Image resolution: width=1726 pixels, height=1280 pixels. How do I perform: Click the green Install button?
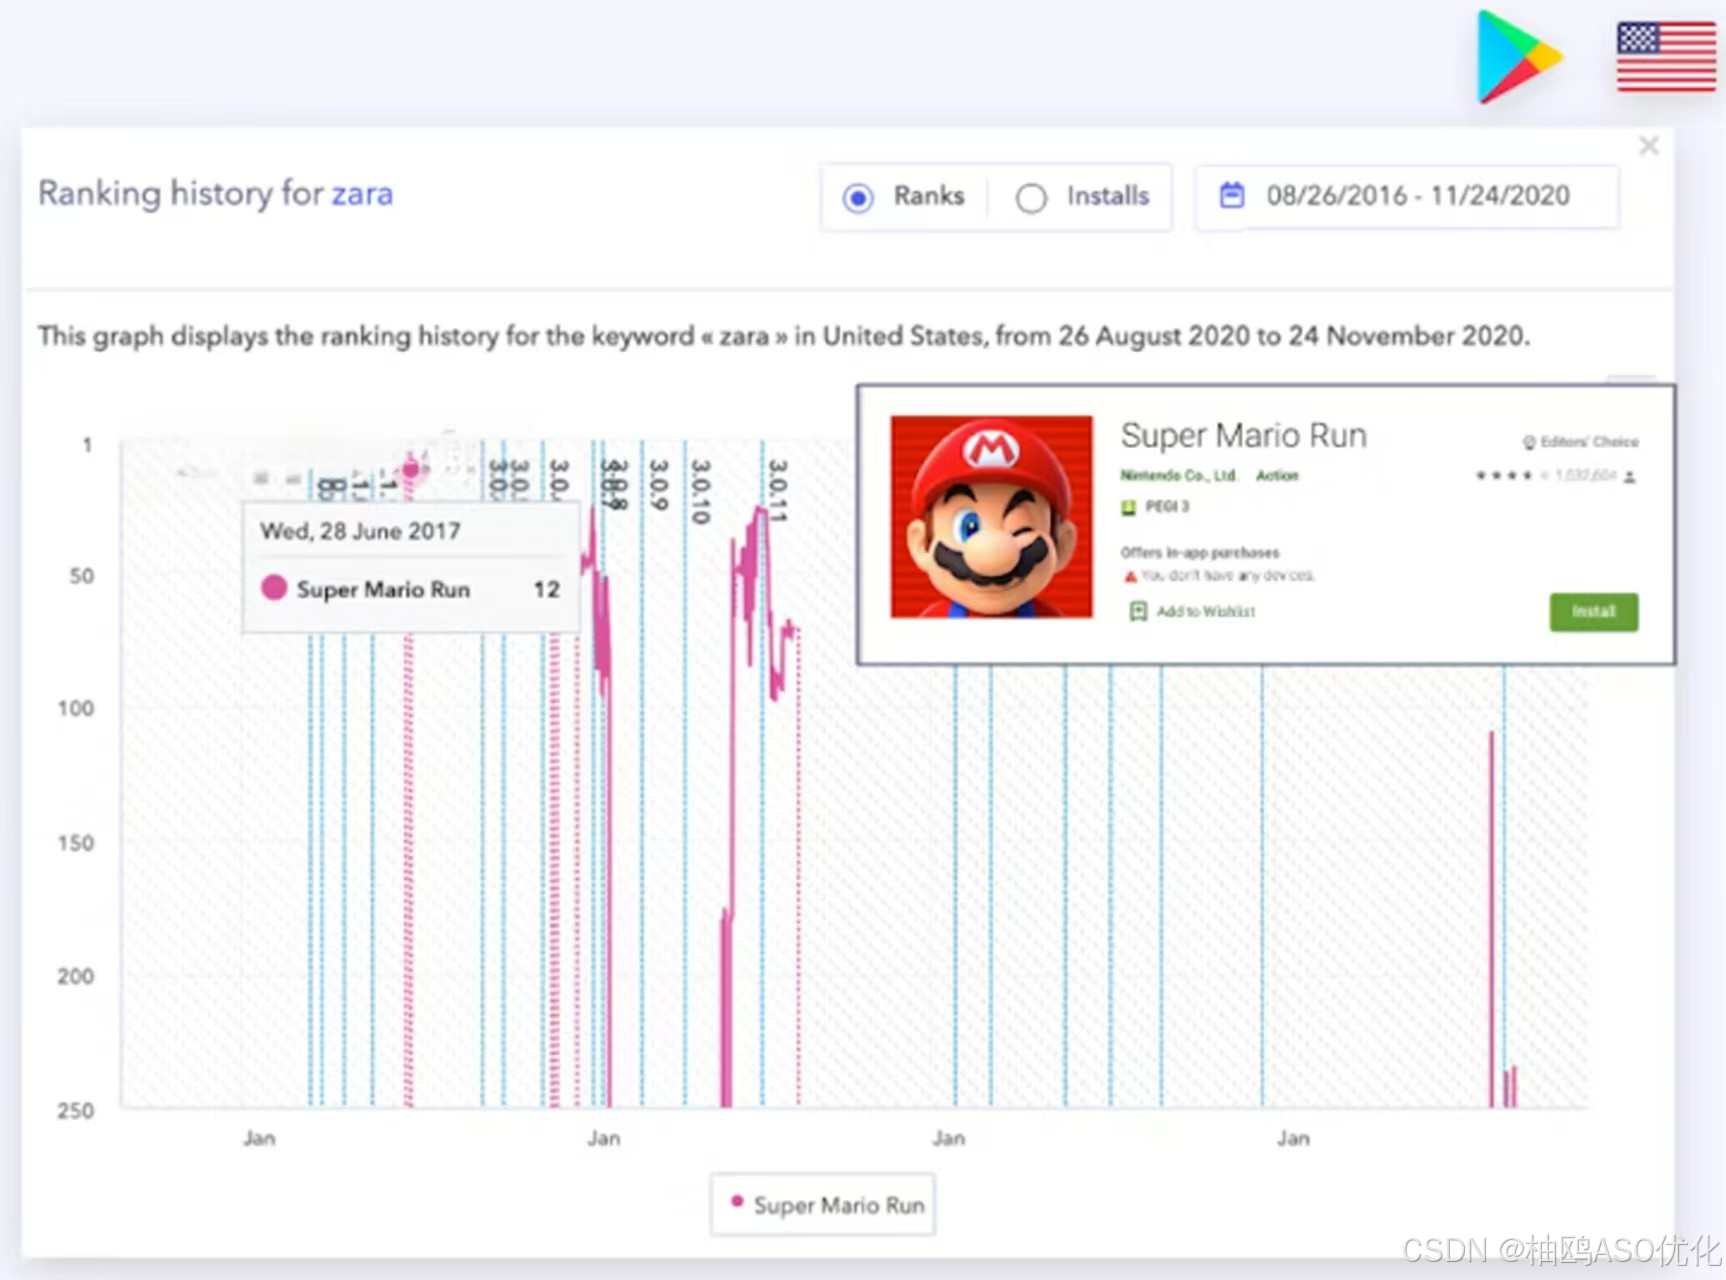coord(1593,612)
